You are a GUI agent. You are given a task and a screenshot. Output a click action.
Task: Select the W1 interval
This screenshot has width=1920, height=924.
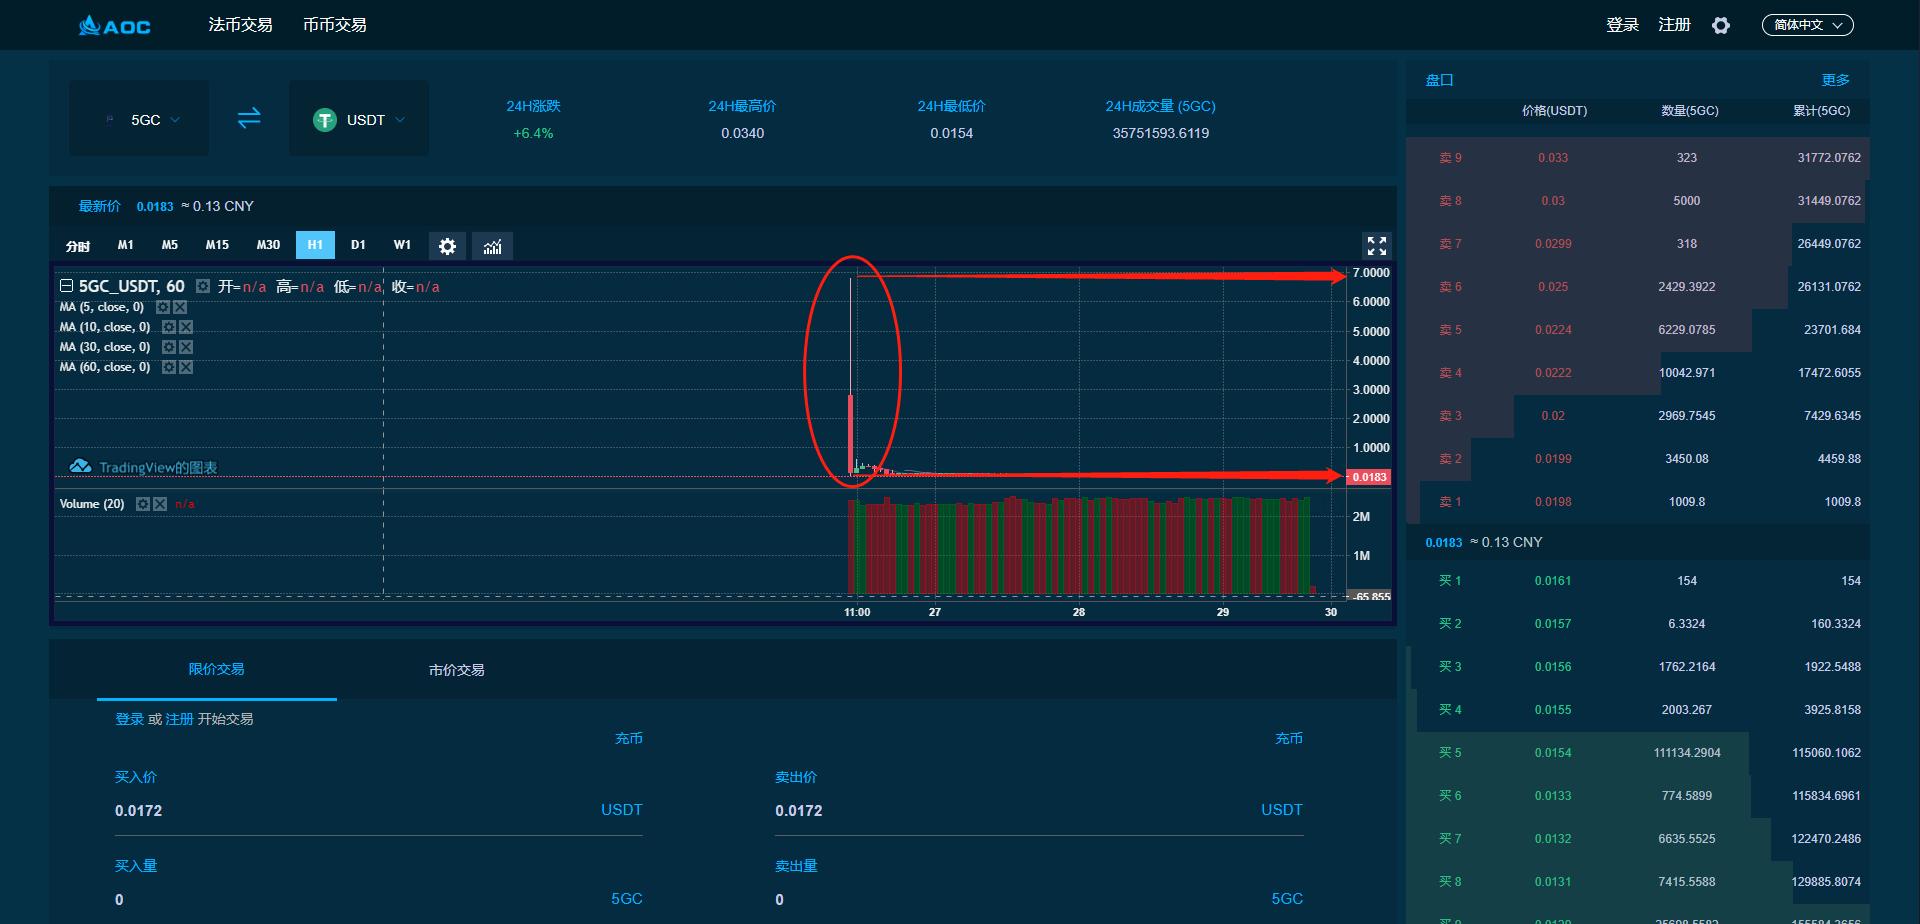click(402, 245)
